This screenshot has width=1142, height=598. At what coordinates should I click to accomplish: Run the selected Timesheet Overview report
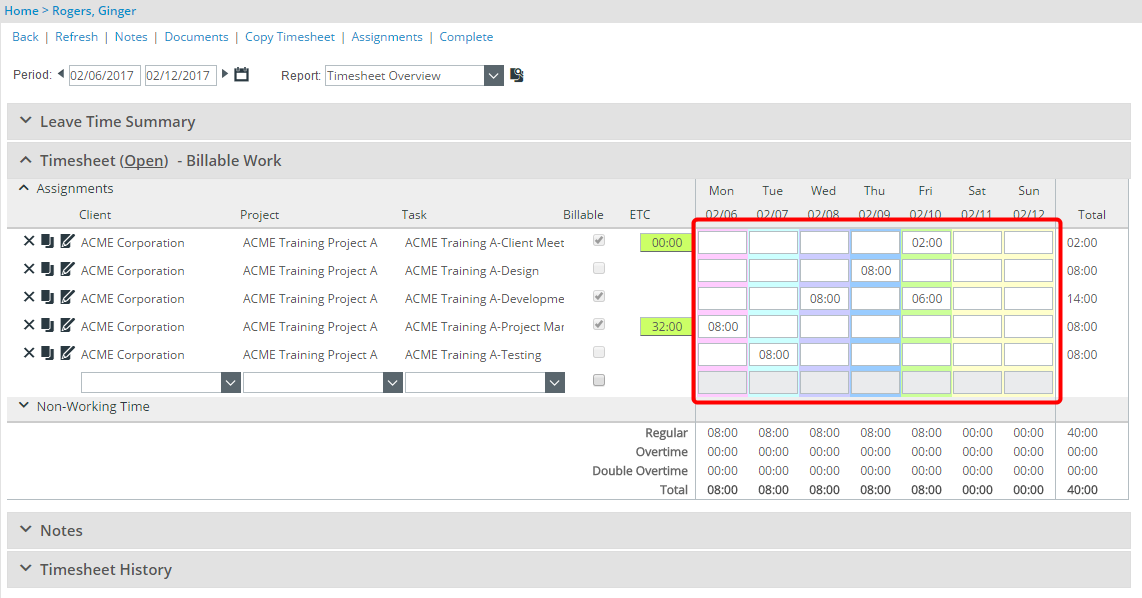[x=517, y=75]
